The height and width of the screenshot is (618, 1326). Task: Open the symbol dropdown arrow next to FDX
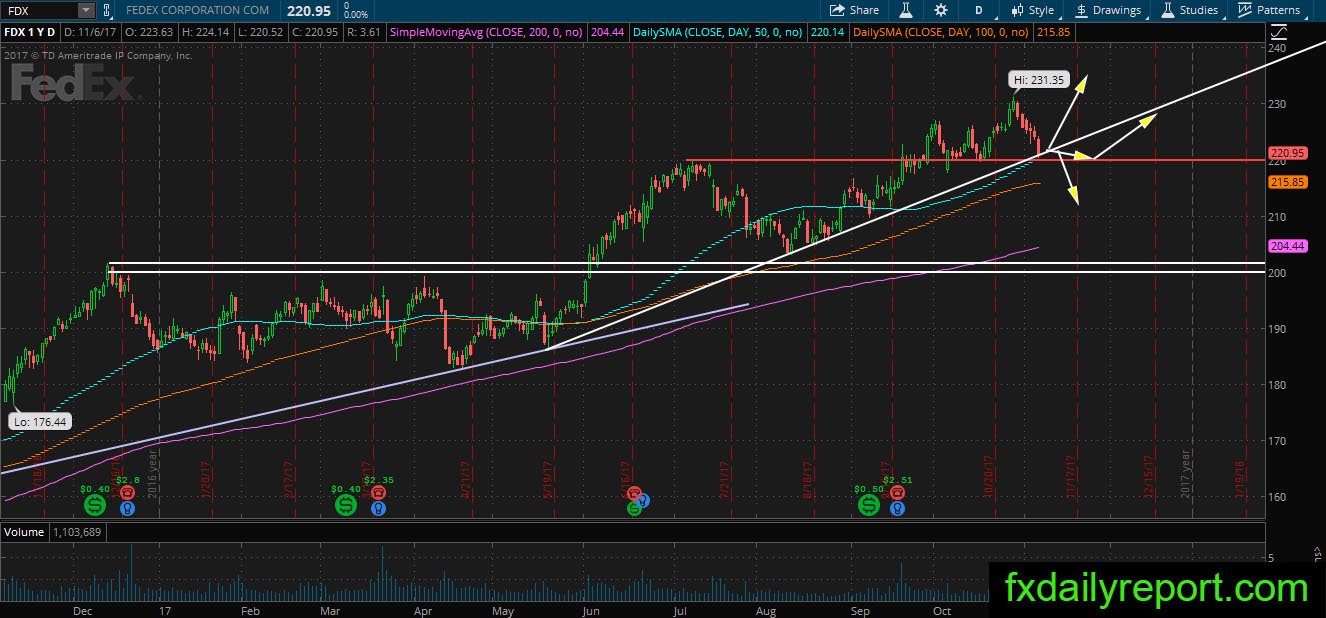[x=86, y=10]
